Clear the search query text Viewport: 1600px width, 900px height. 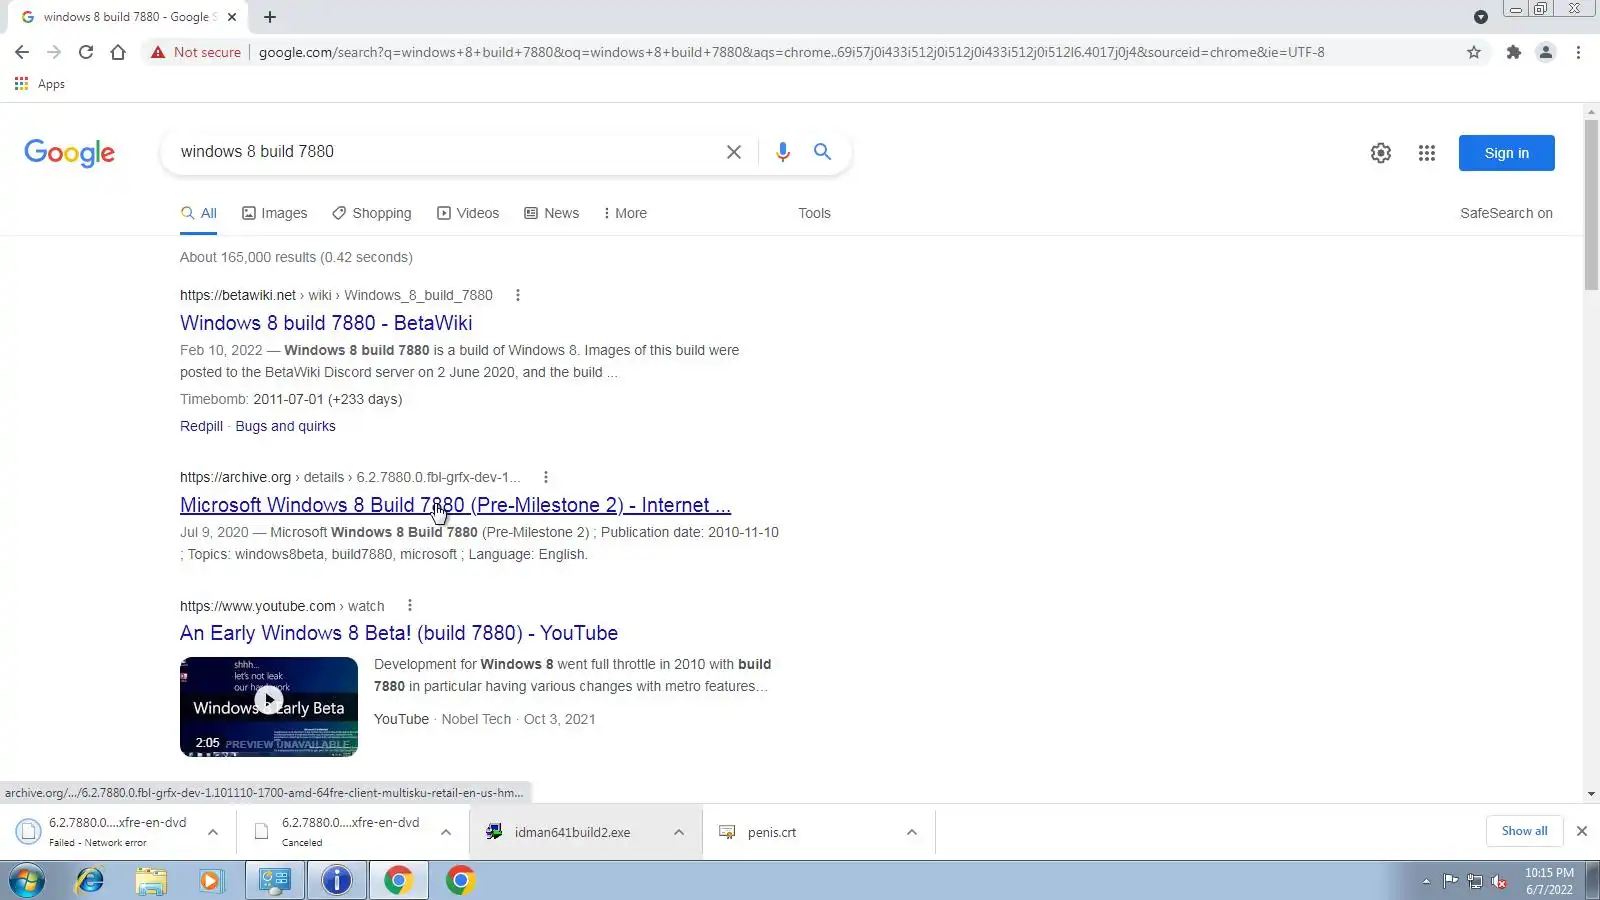point(734,152)
